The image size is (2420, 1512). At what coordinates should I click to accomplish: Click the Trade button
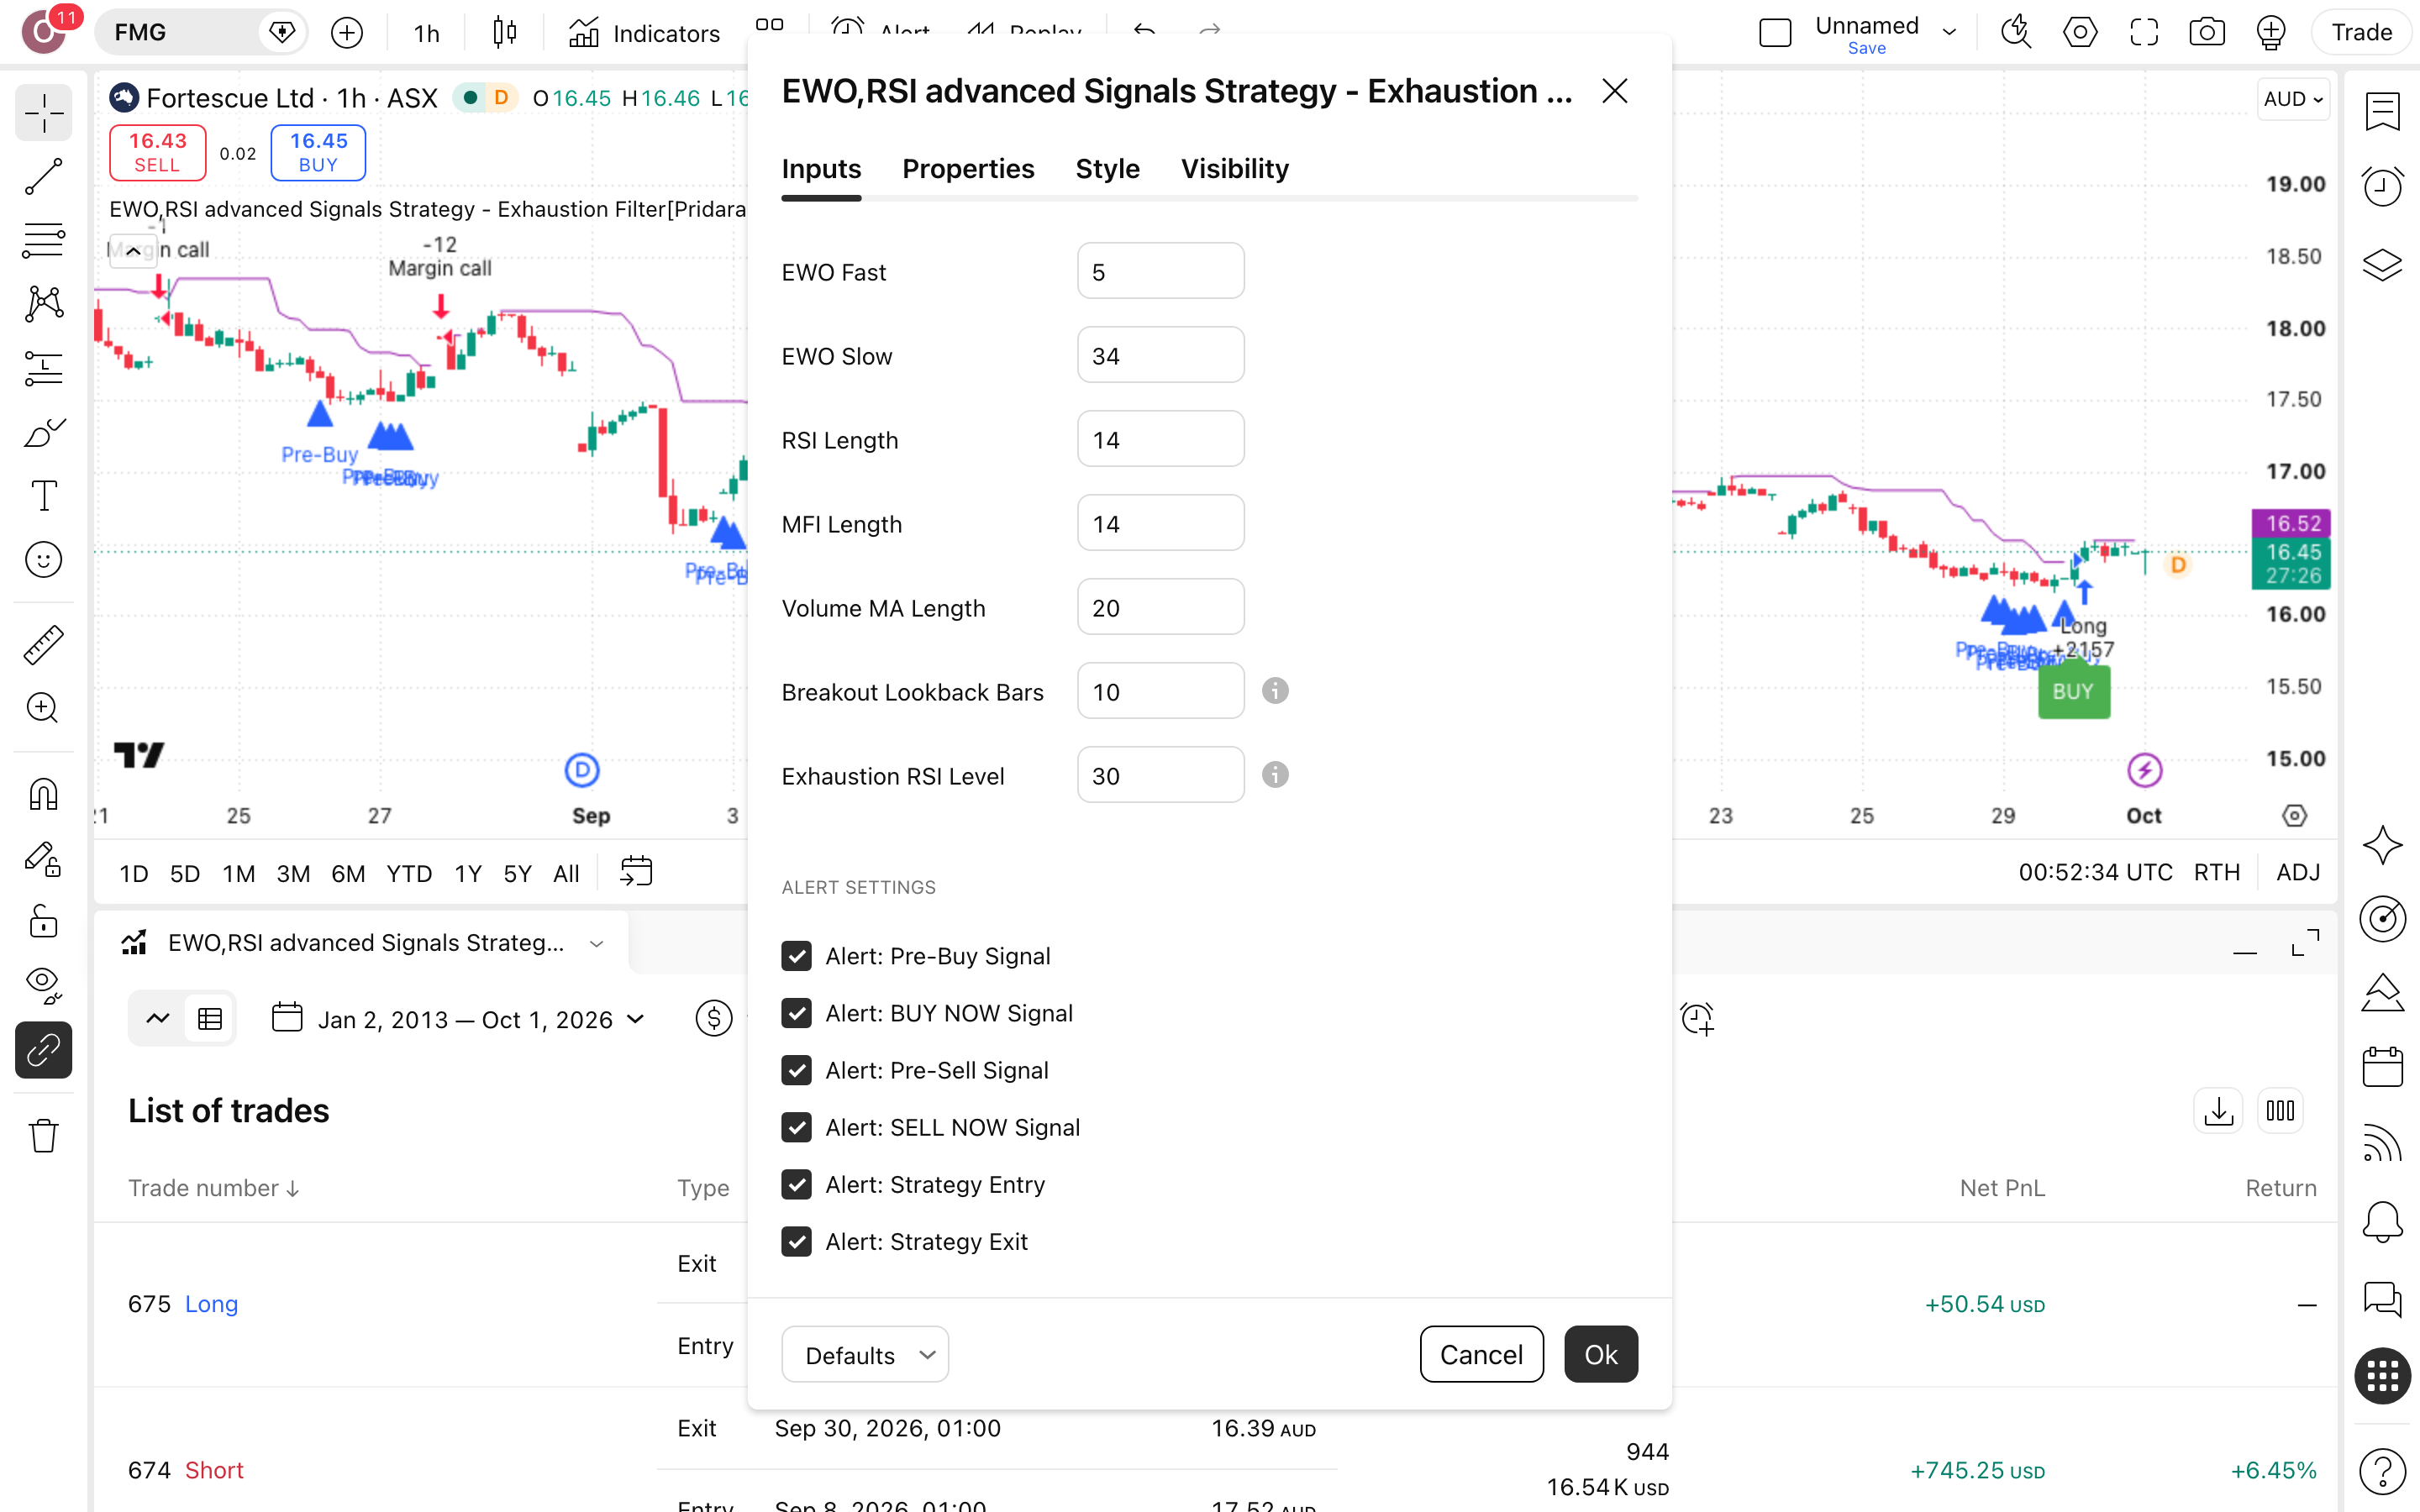point(2362,33)
